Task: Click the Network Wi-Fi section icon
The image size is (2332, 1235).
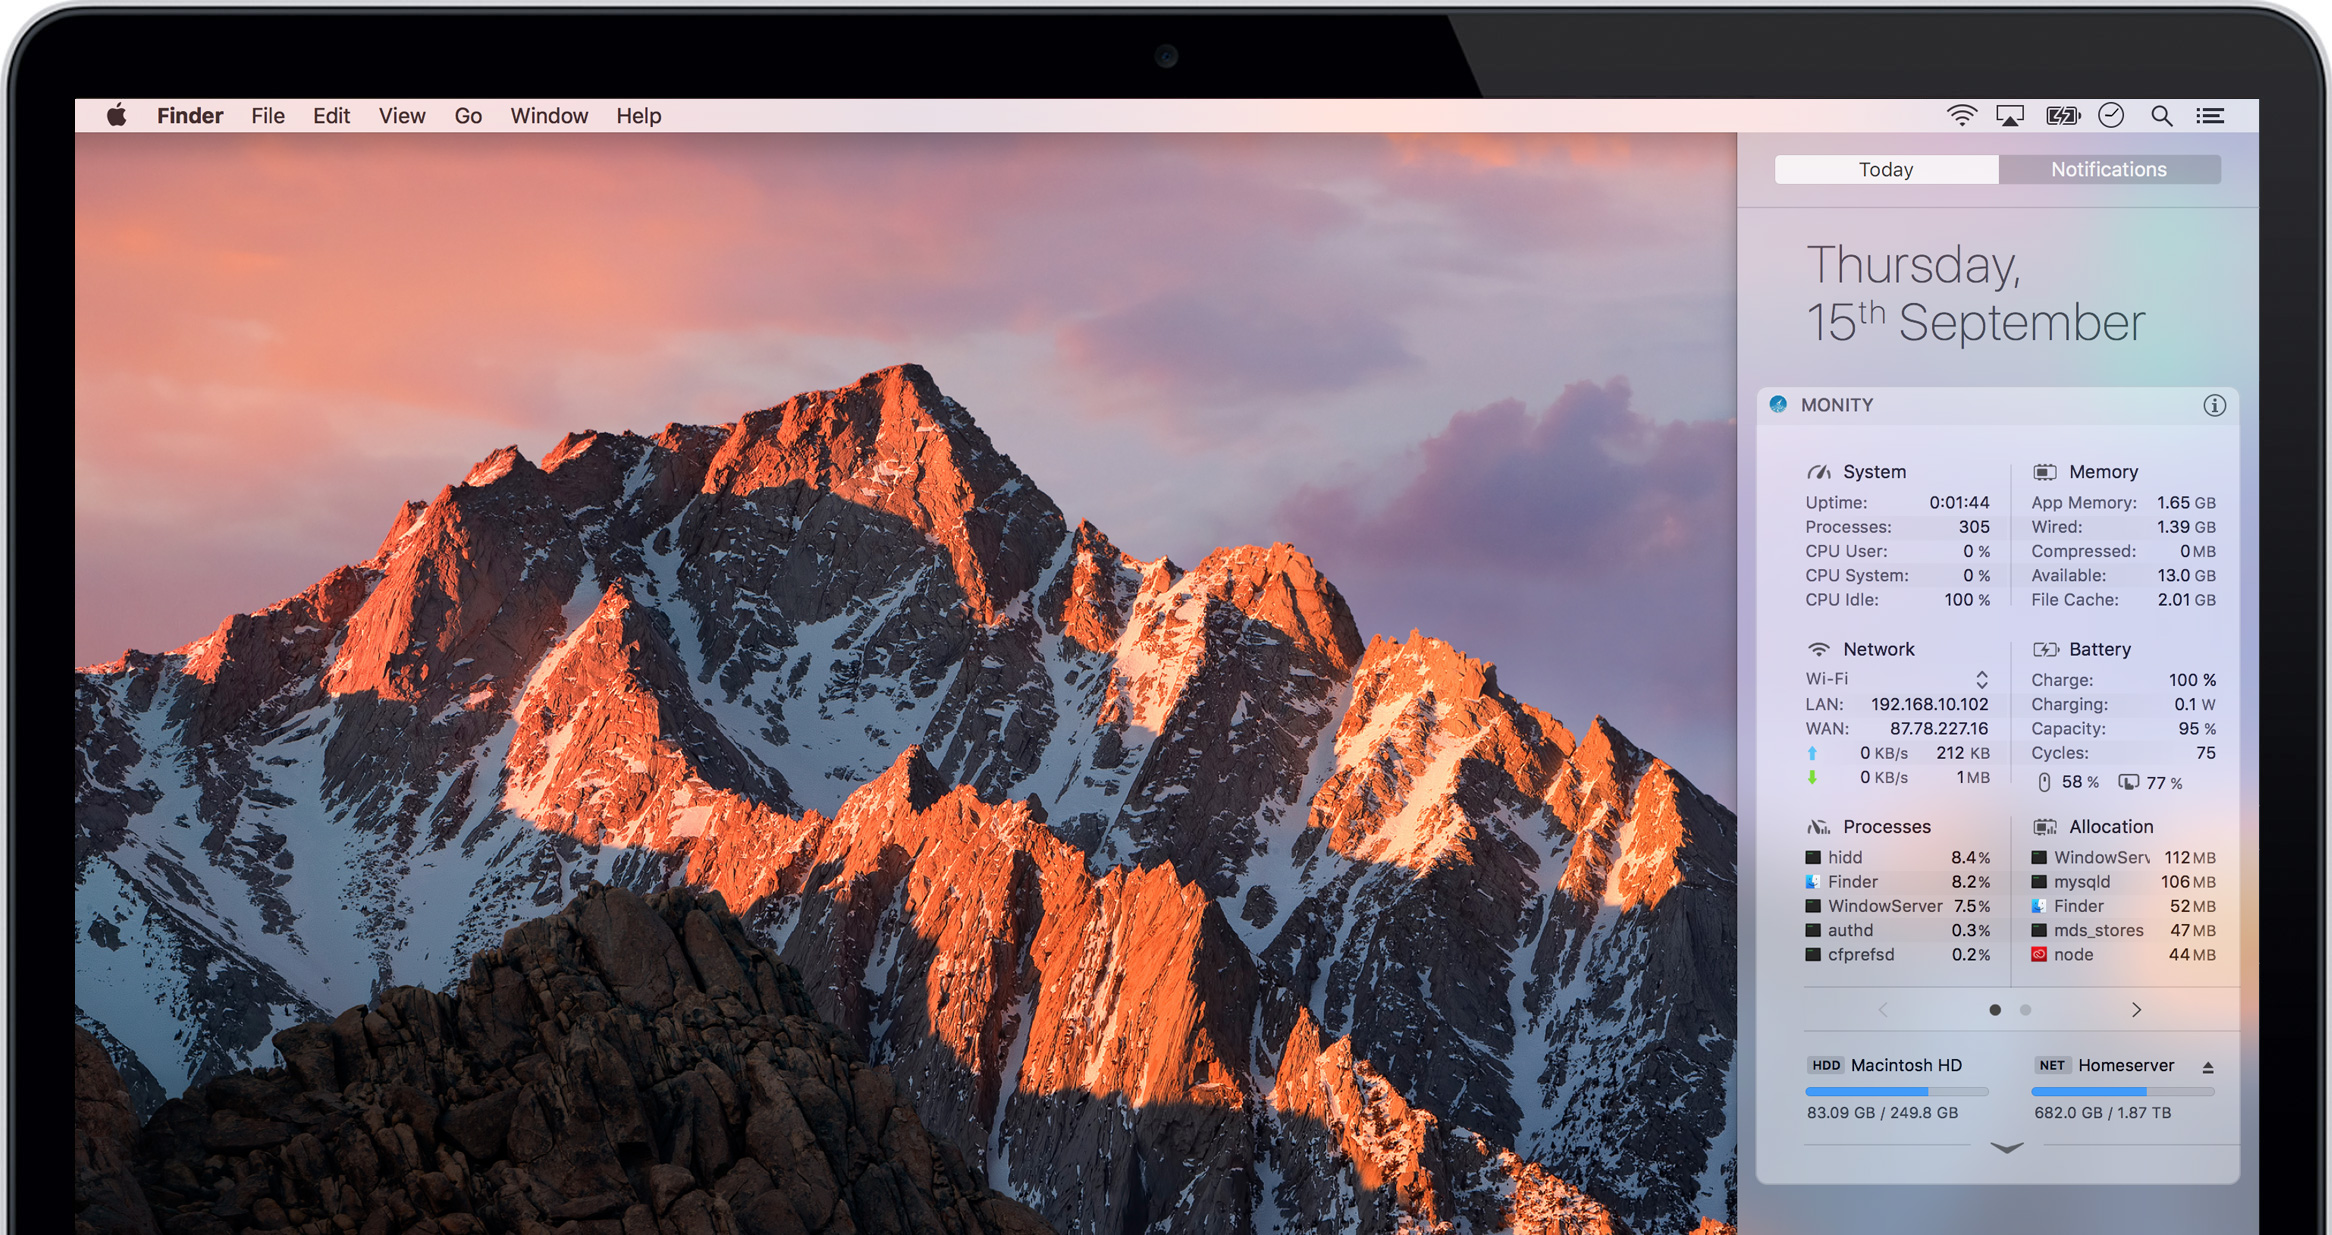Action: pyautogui.click(x=1819, y=649)
